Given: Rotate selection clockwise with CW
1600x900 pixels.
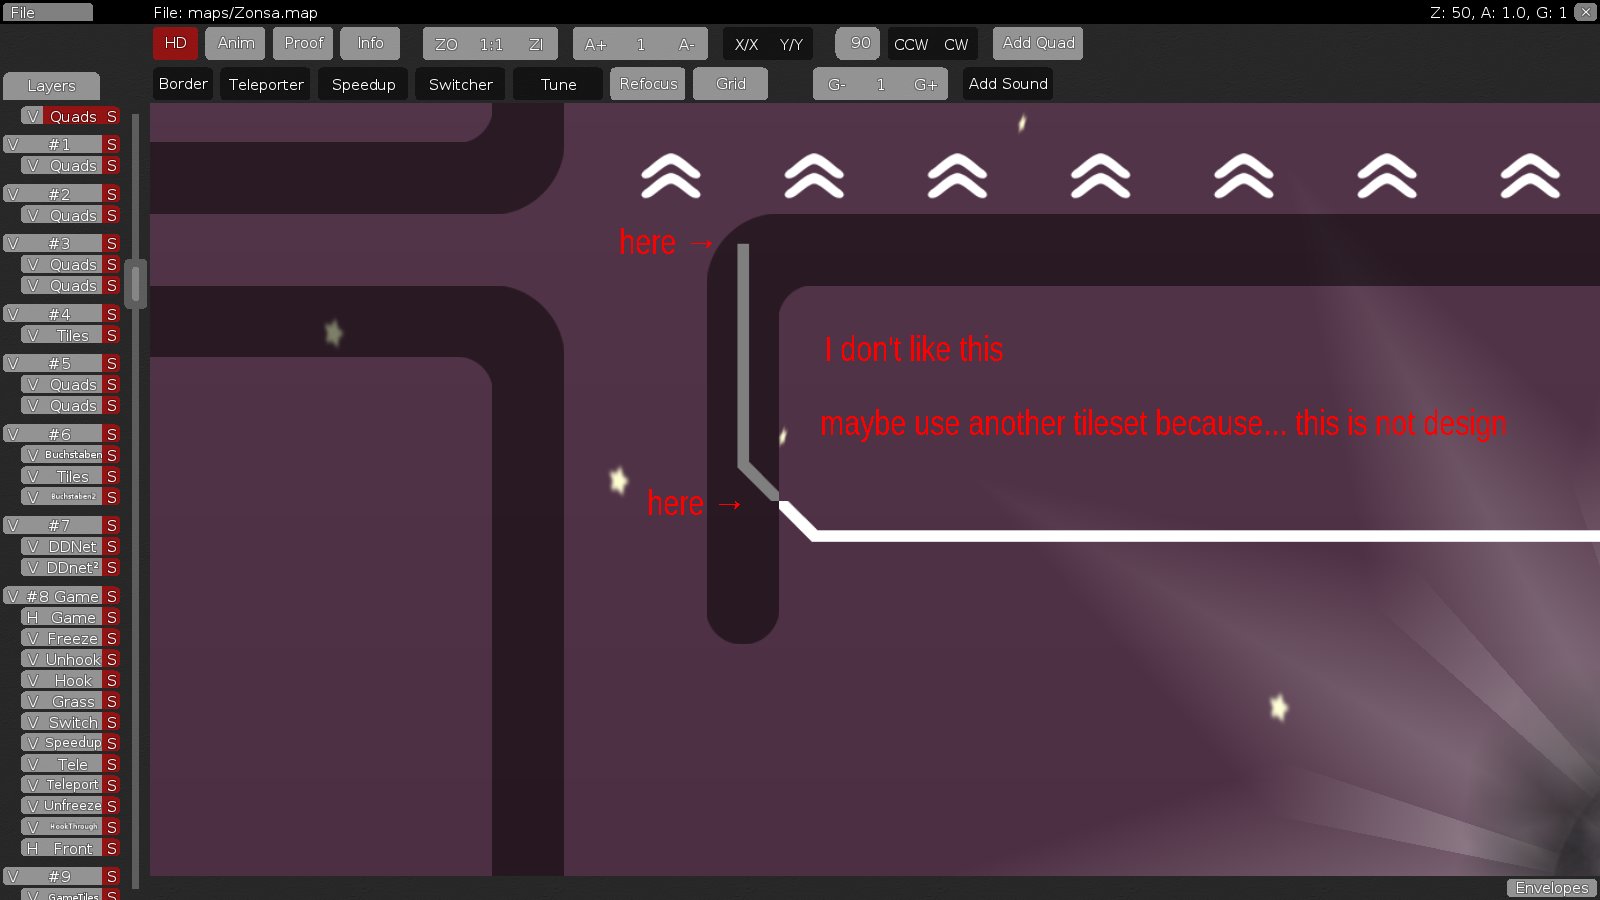Looking at the screenshot, I should coord(956,44).
